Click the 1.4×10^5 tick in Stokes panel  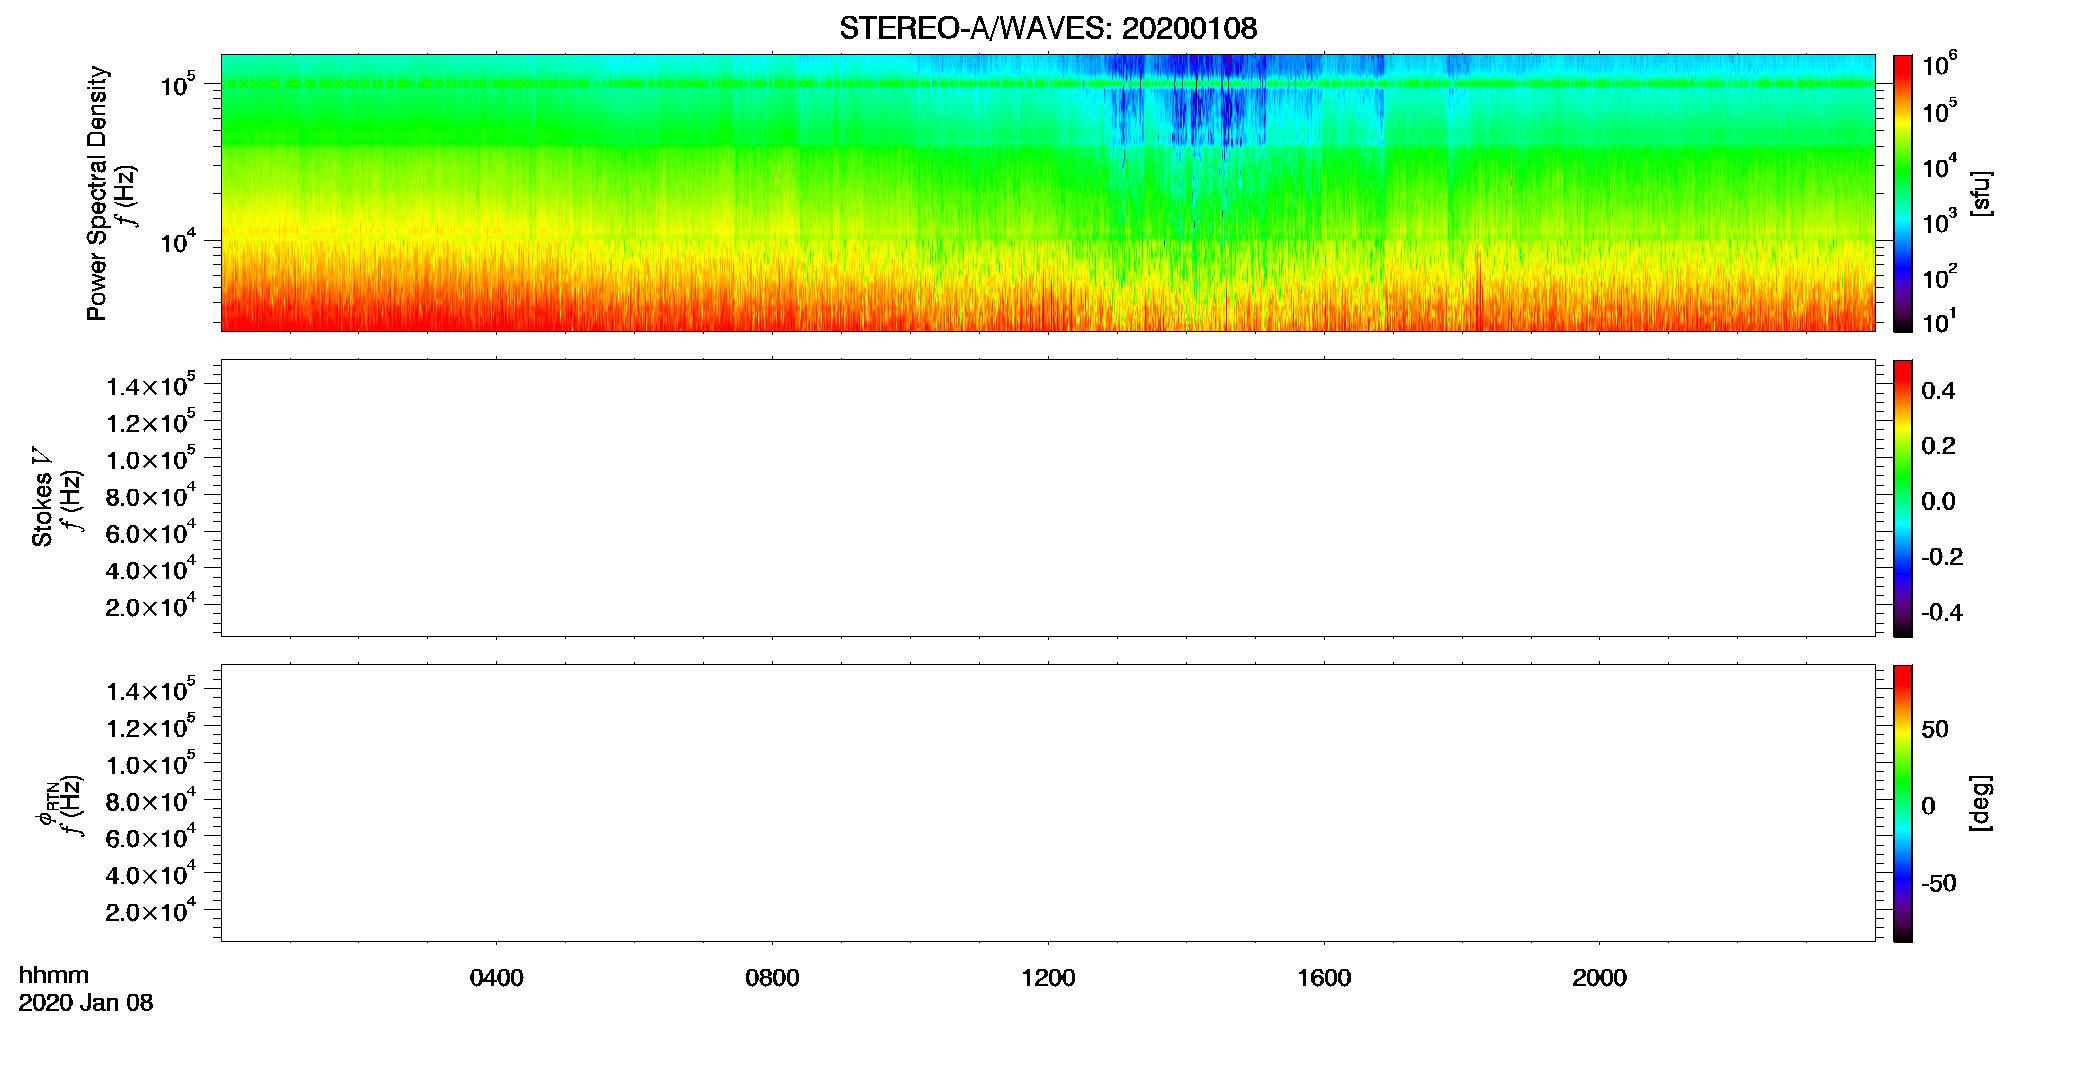tap(151, 384)
